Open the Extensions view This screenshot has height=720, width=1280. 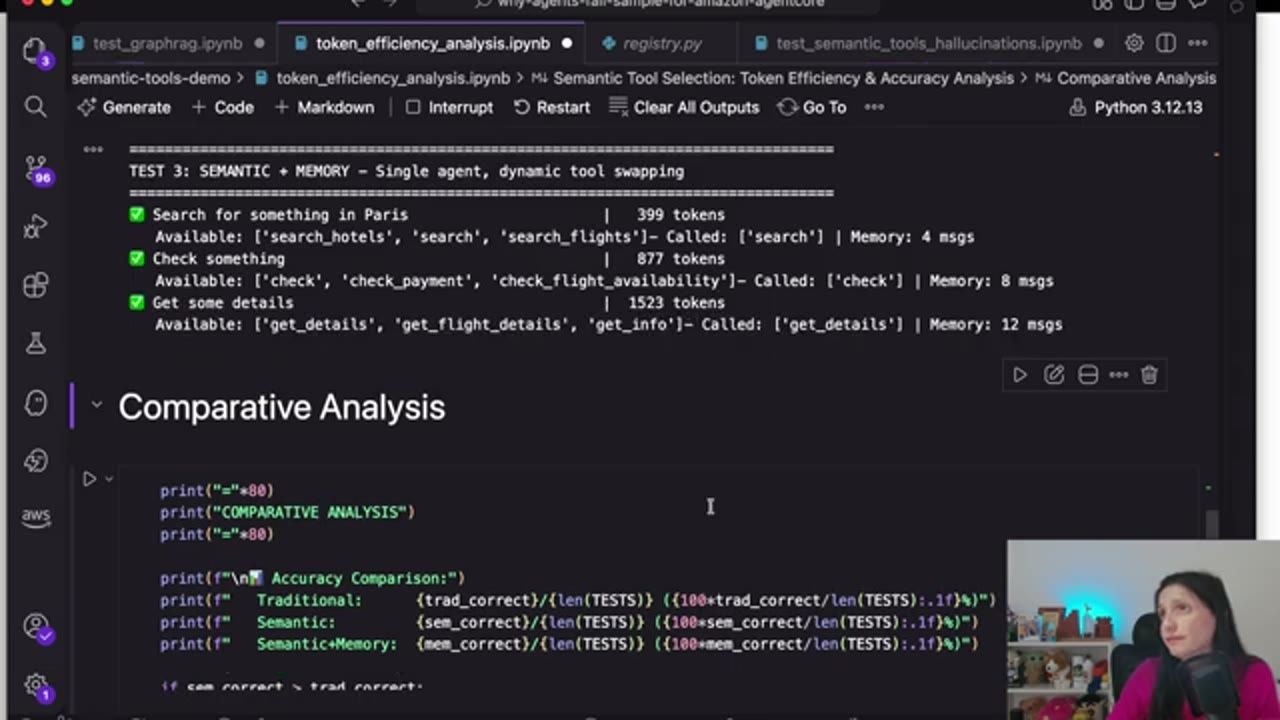(x=35, y=285)
